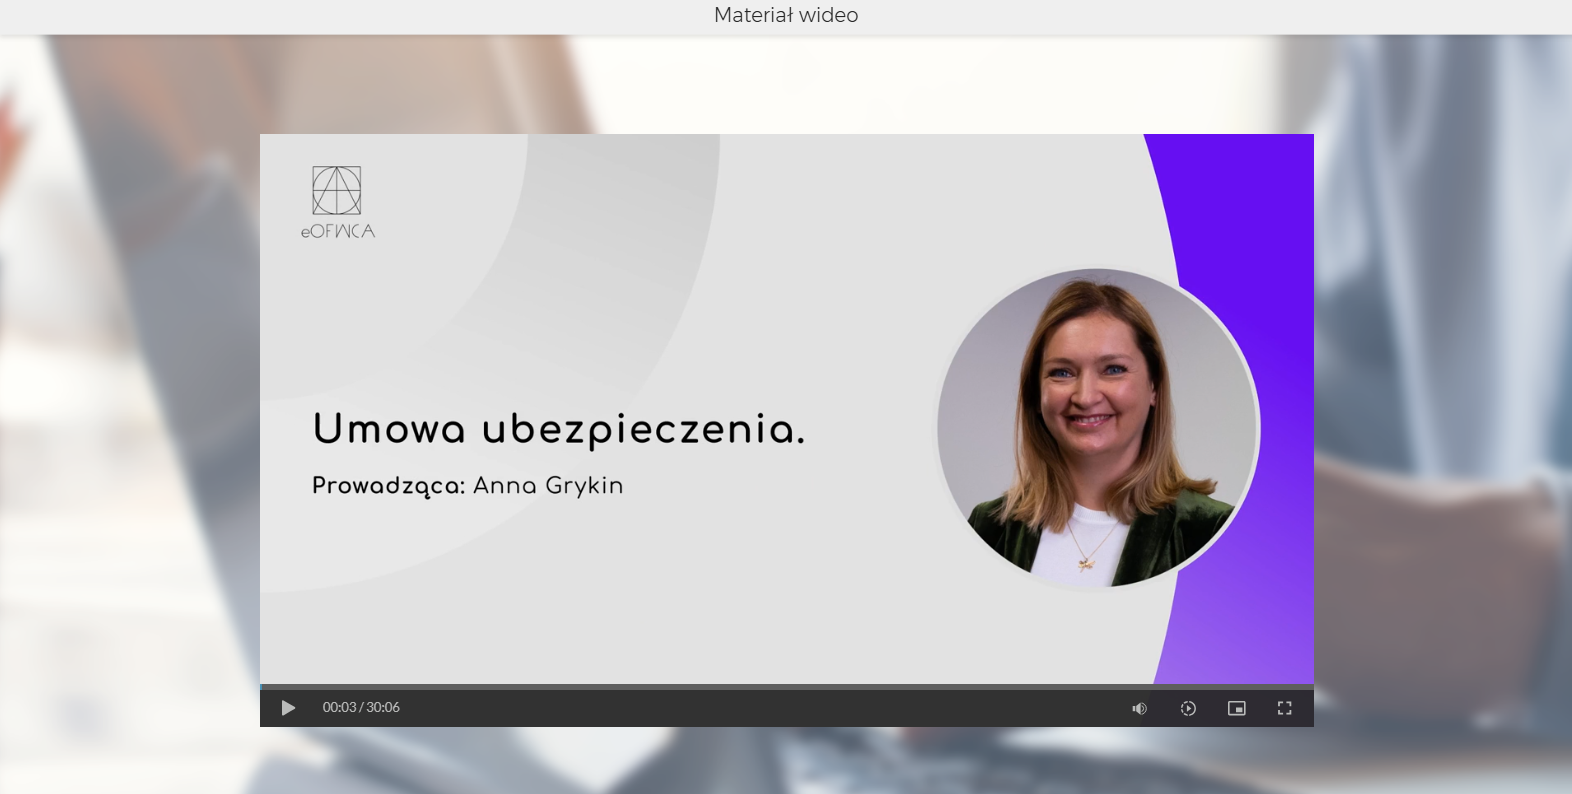Click the 'Umowa ubezpieczenia.' slide title
The width and height of the screenshot is (1572, 794).
pyautogui.click(x=558, y=430)
